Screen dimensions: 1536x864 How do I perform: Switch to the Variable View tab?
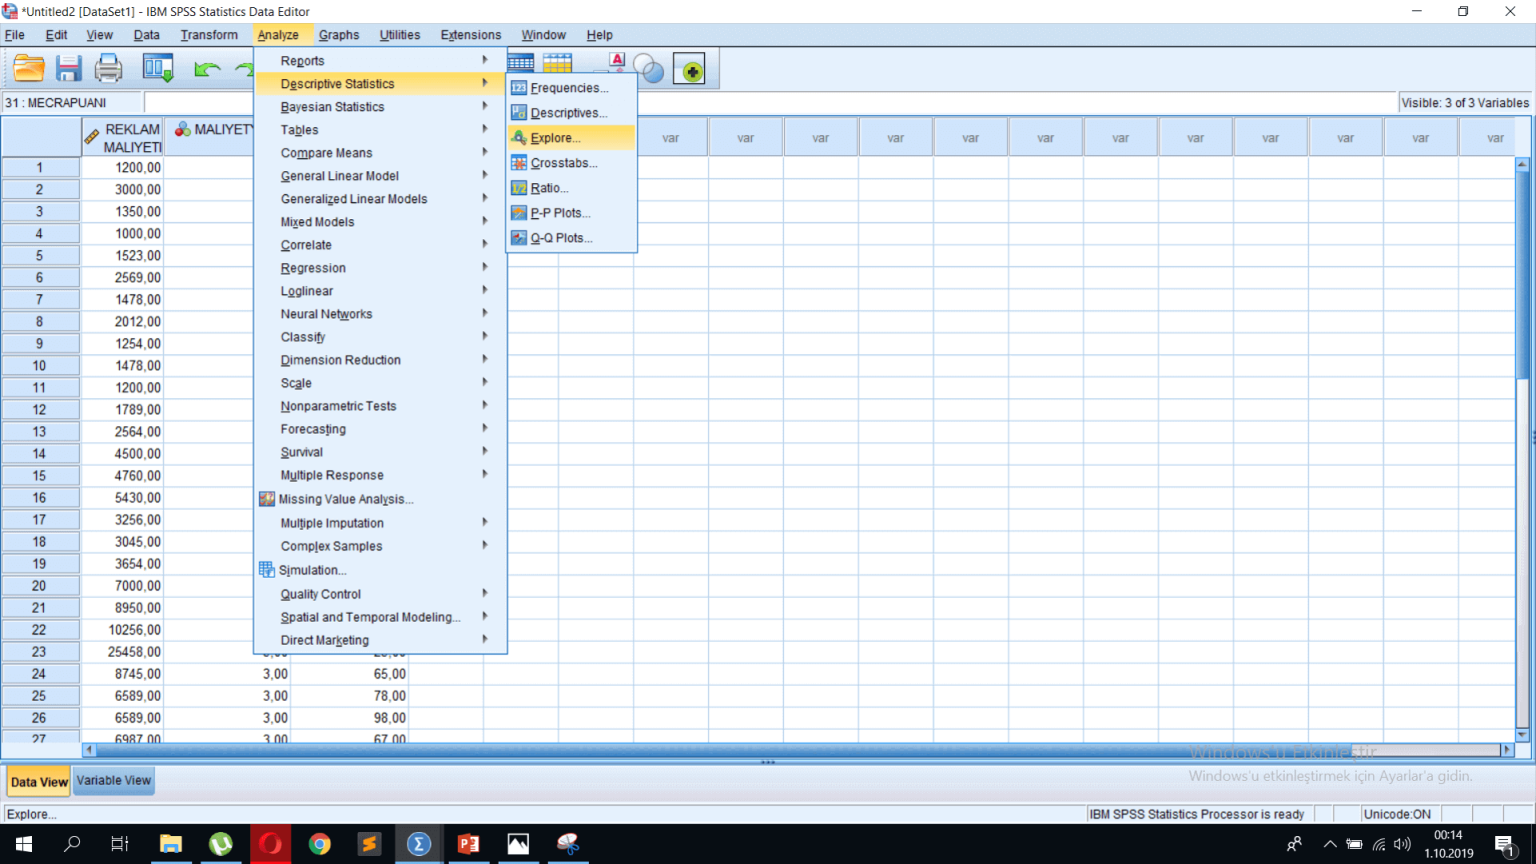[113, 781]
